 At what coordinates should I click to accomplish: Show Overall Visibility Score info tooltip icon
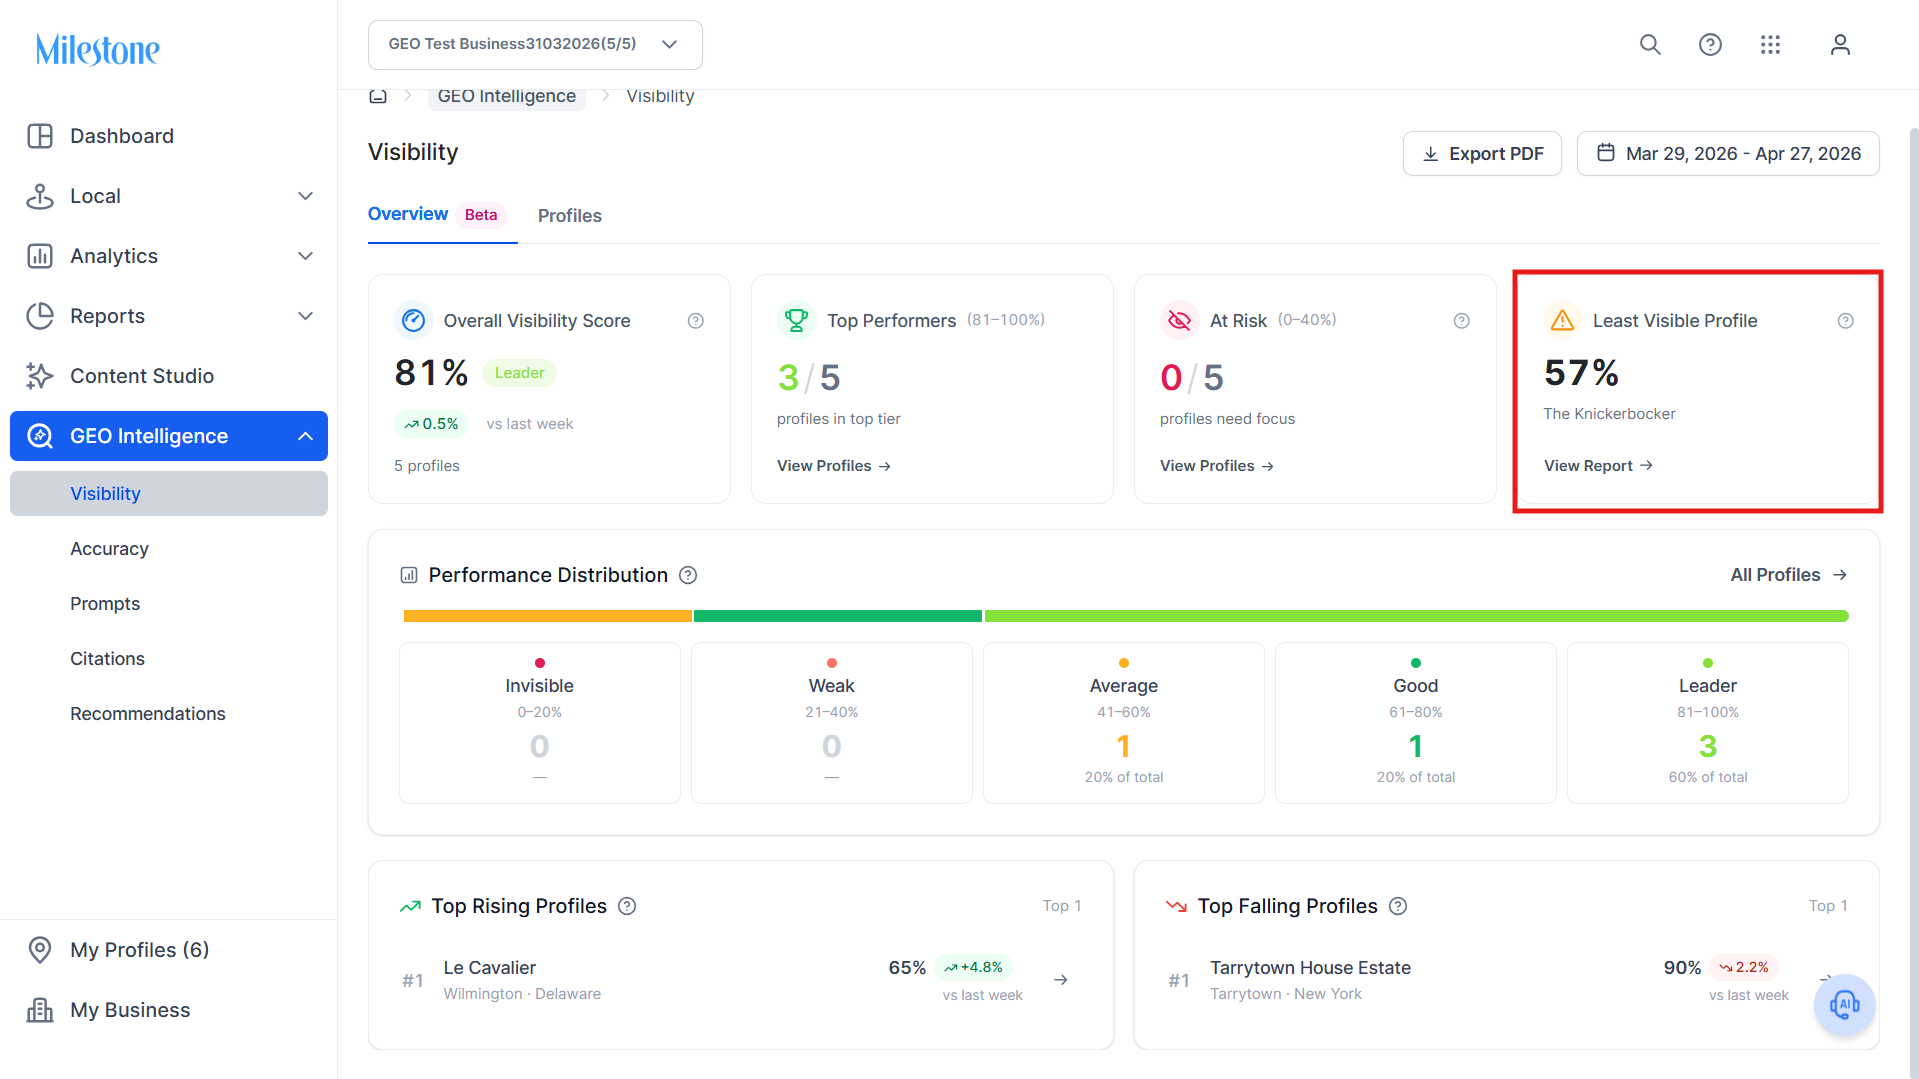[x=696, y=321]
